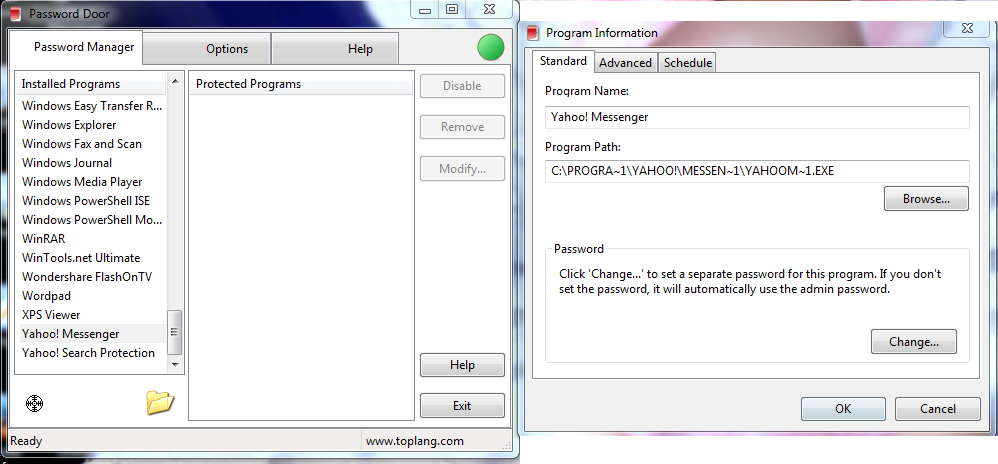Select WinRAR from Installed Programs
998x464 pixels.
[43, 239]
